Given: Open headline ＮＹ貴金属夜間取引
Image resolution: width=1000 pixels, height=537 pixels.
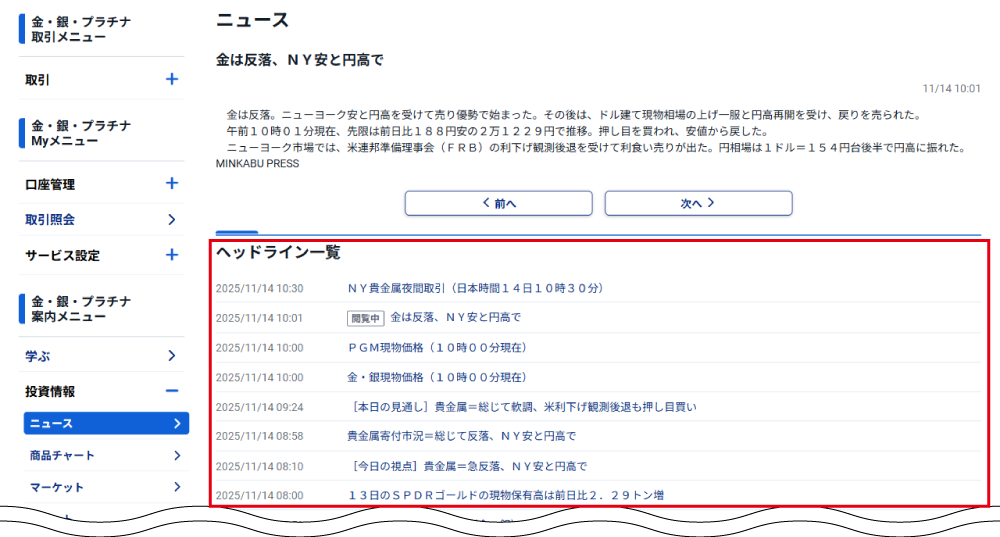Looking at the screenshot, I should pyautogui.click(x=475, y=288).
